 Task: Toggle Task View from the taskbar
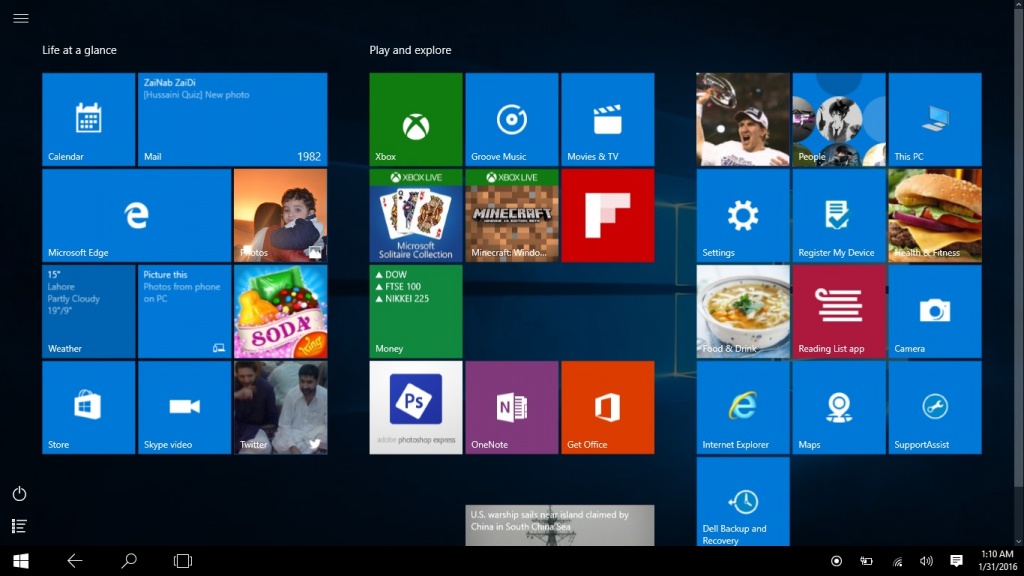pos(182,561)
